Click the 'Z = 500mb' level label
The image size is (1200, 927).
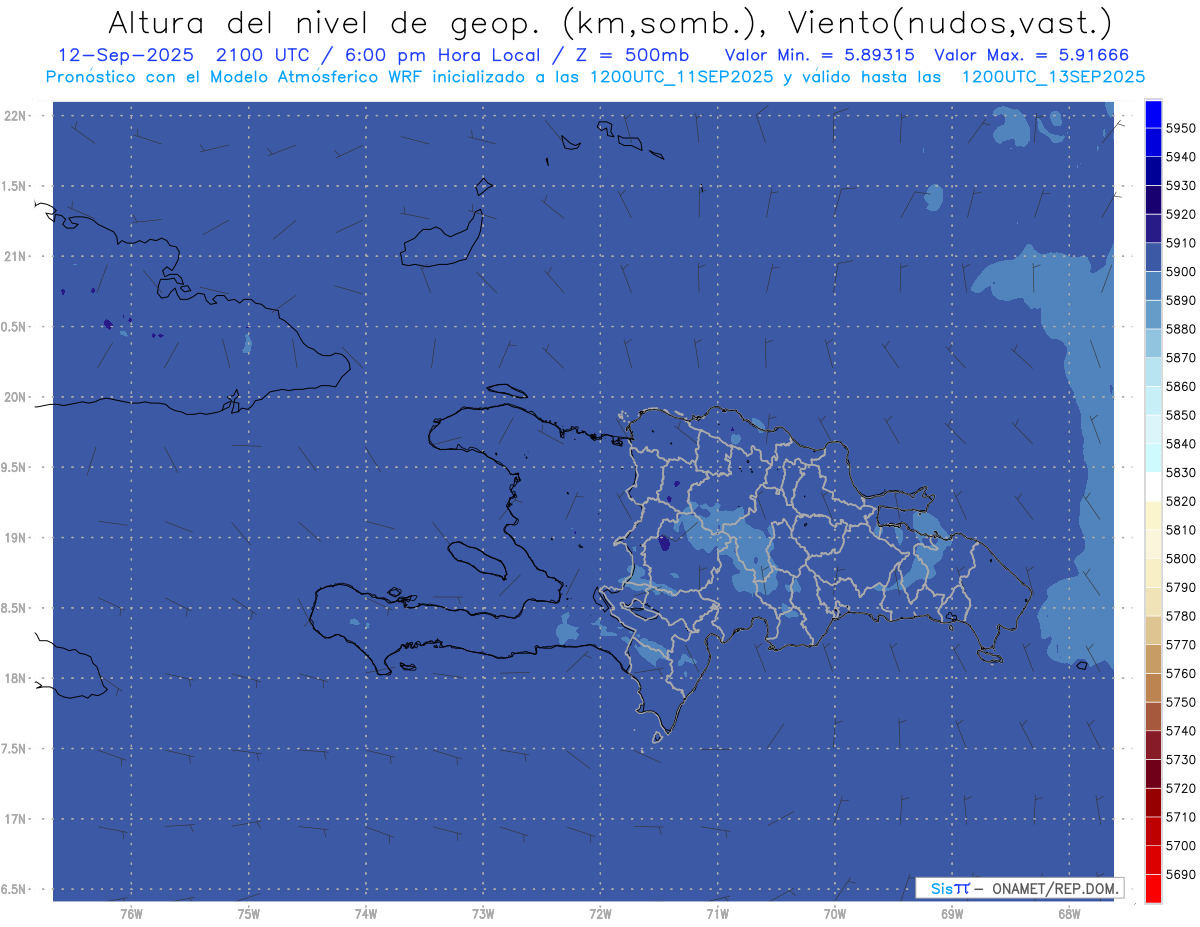coord(634,55)
